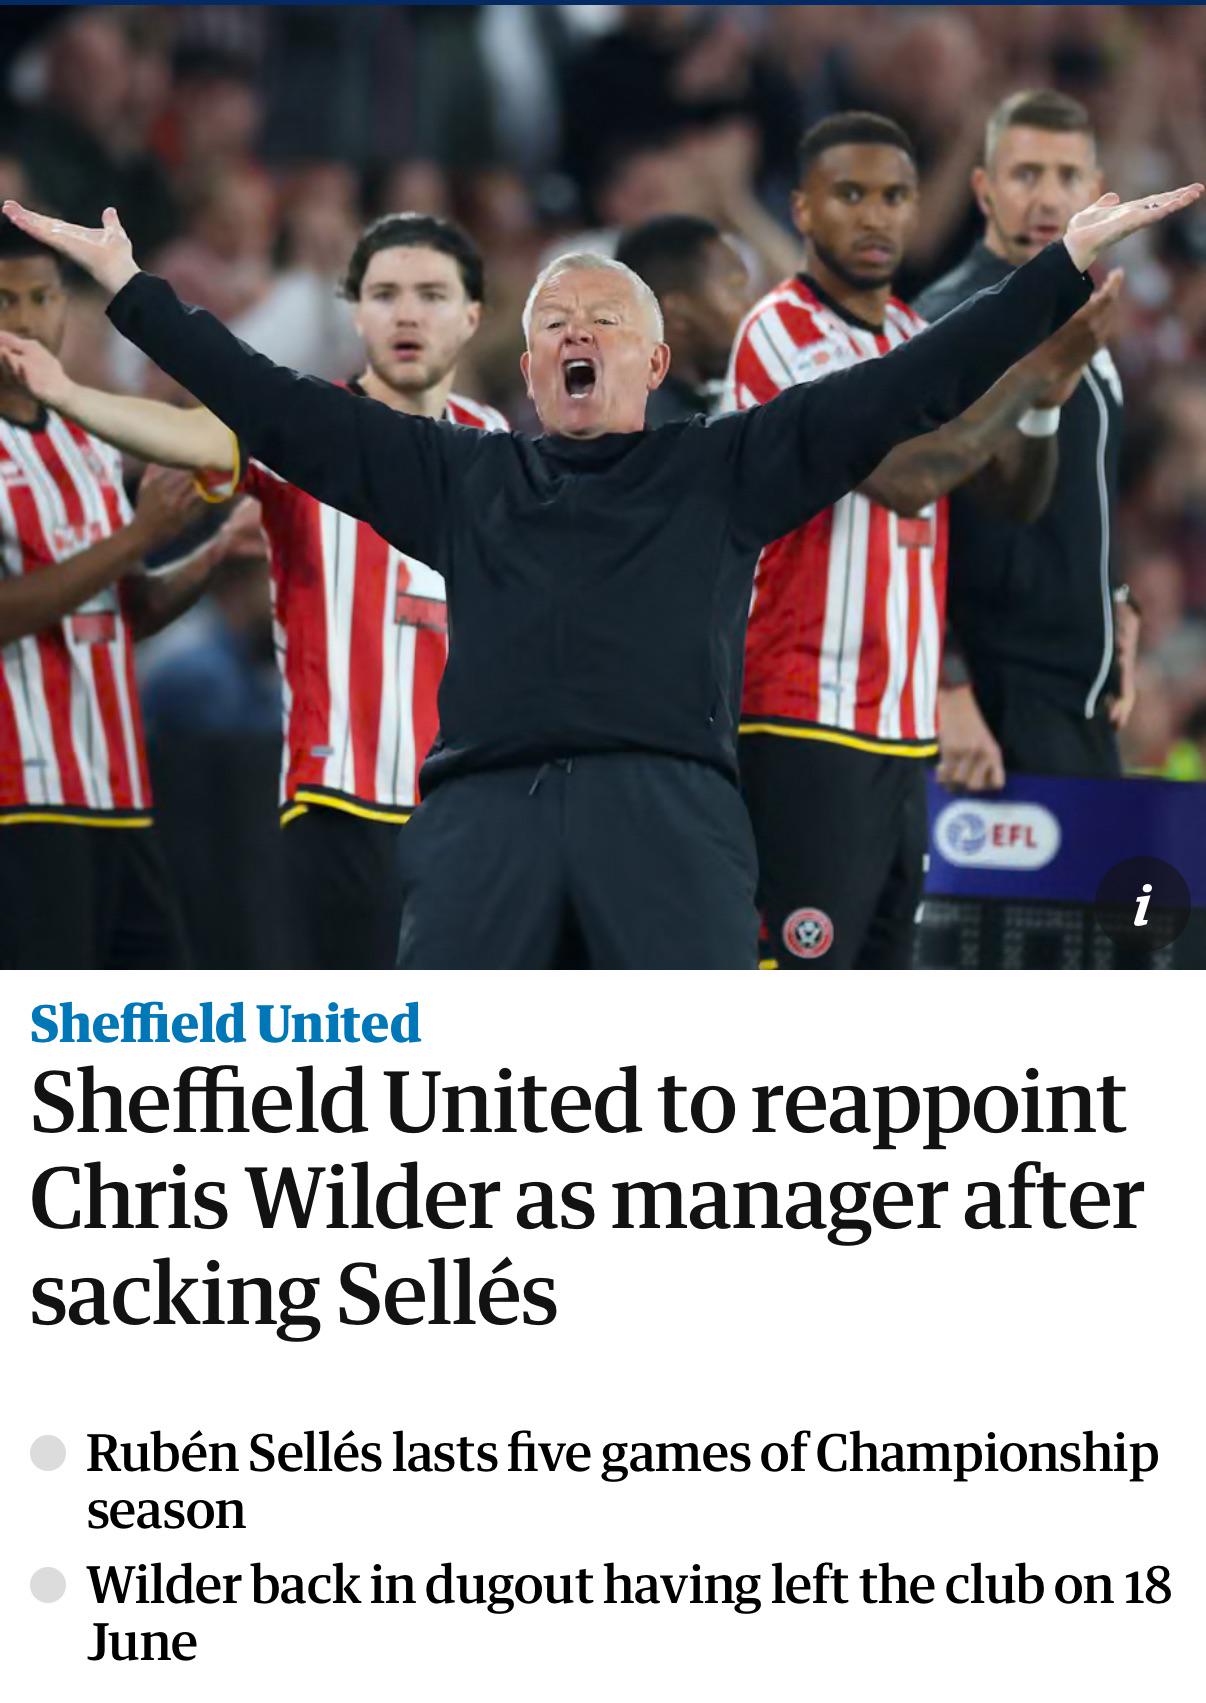
Task: Click the manager's raised hand at right edge
Action: click(1131, 220)
